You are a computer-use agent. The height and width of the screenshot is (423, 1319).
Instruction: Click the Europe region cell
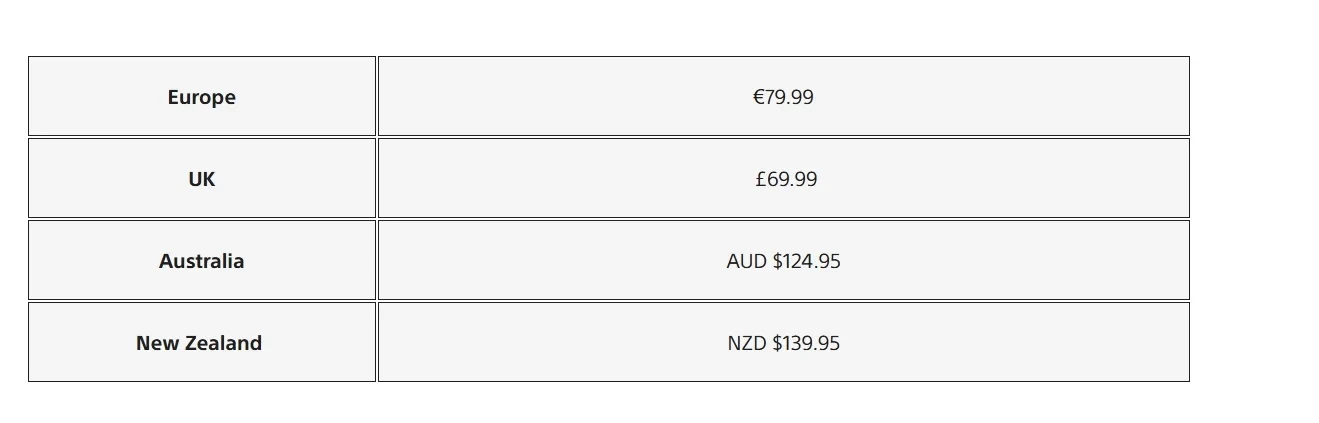201,97
